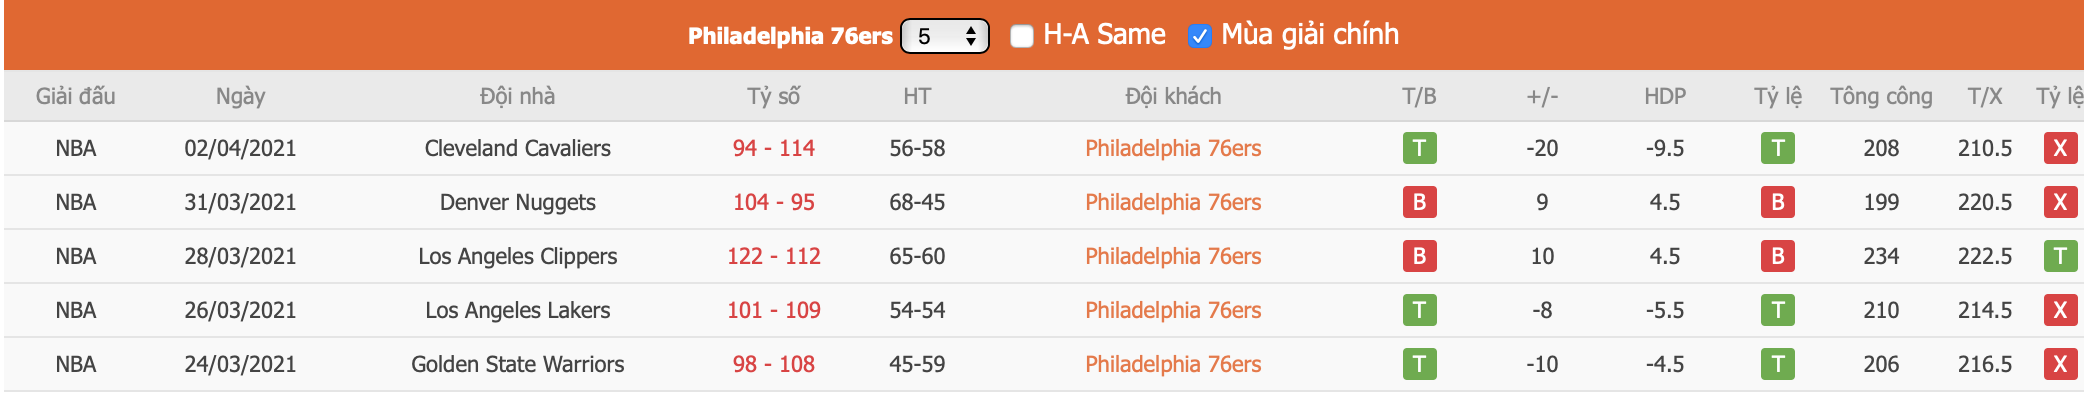Uncheck the Mùa giải chính checkbox

[x=1199, y=36]
